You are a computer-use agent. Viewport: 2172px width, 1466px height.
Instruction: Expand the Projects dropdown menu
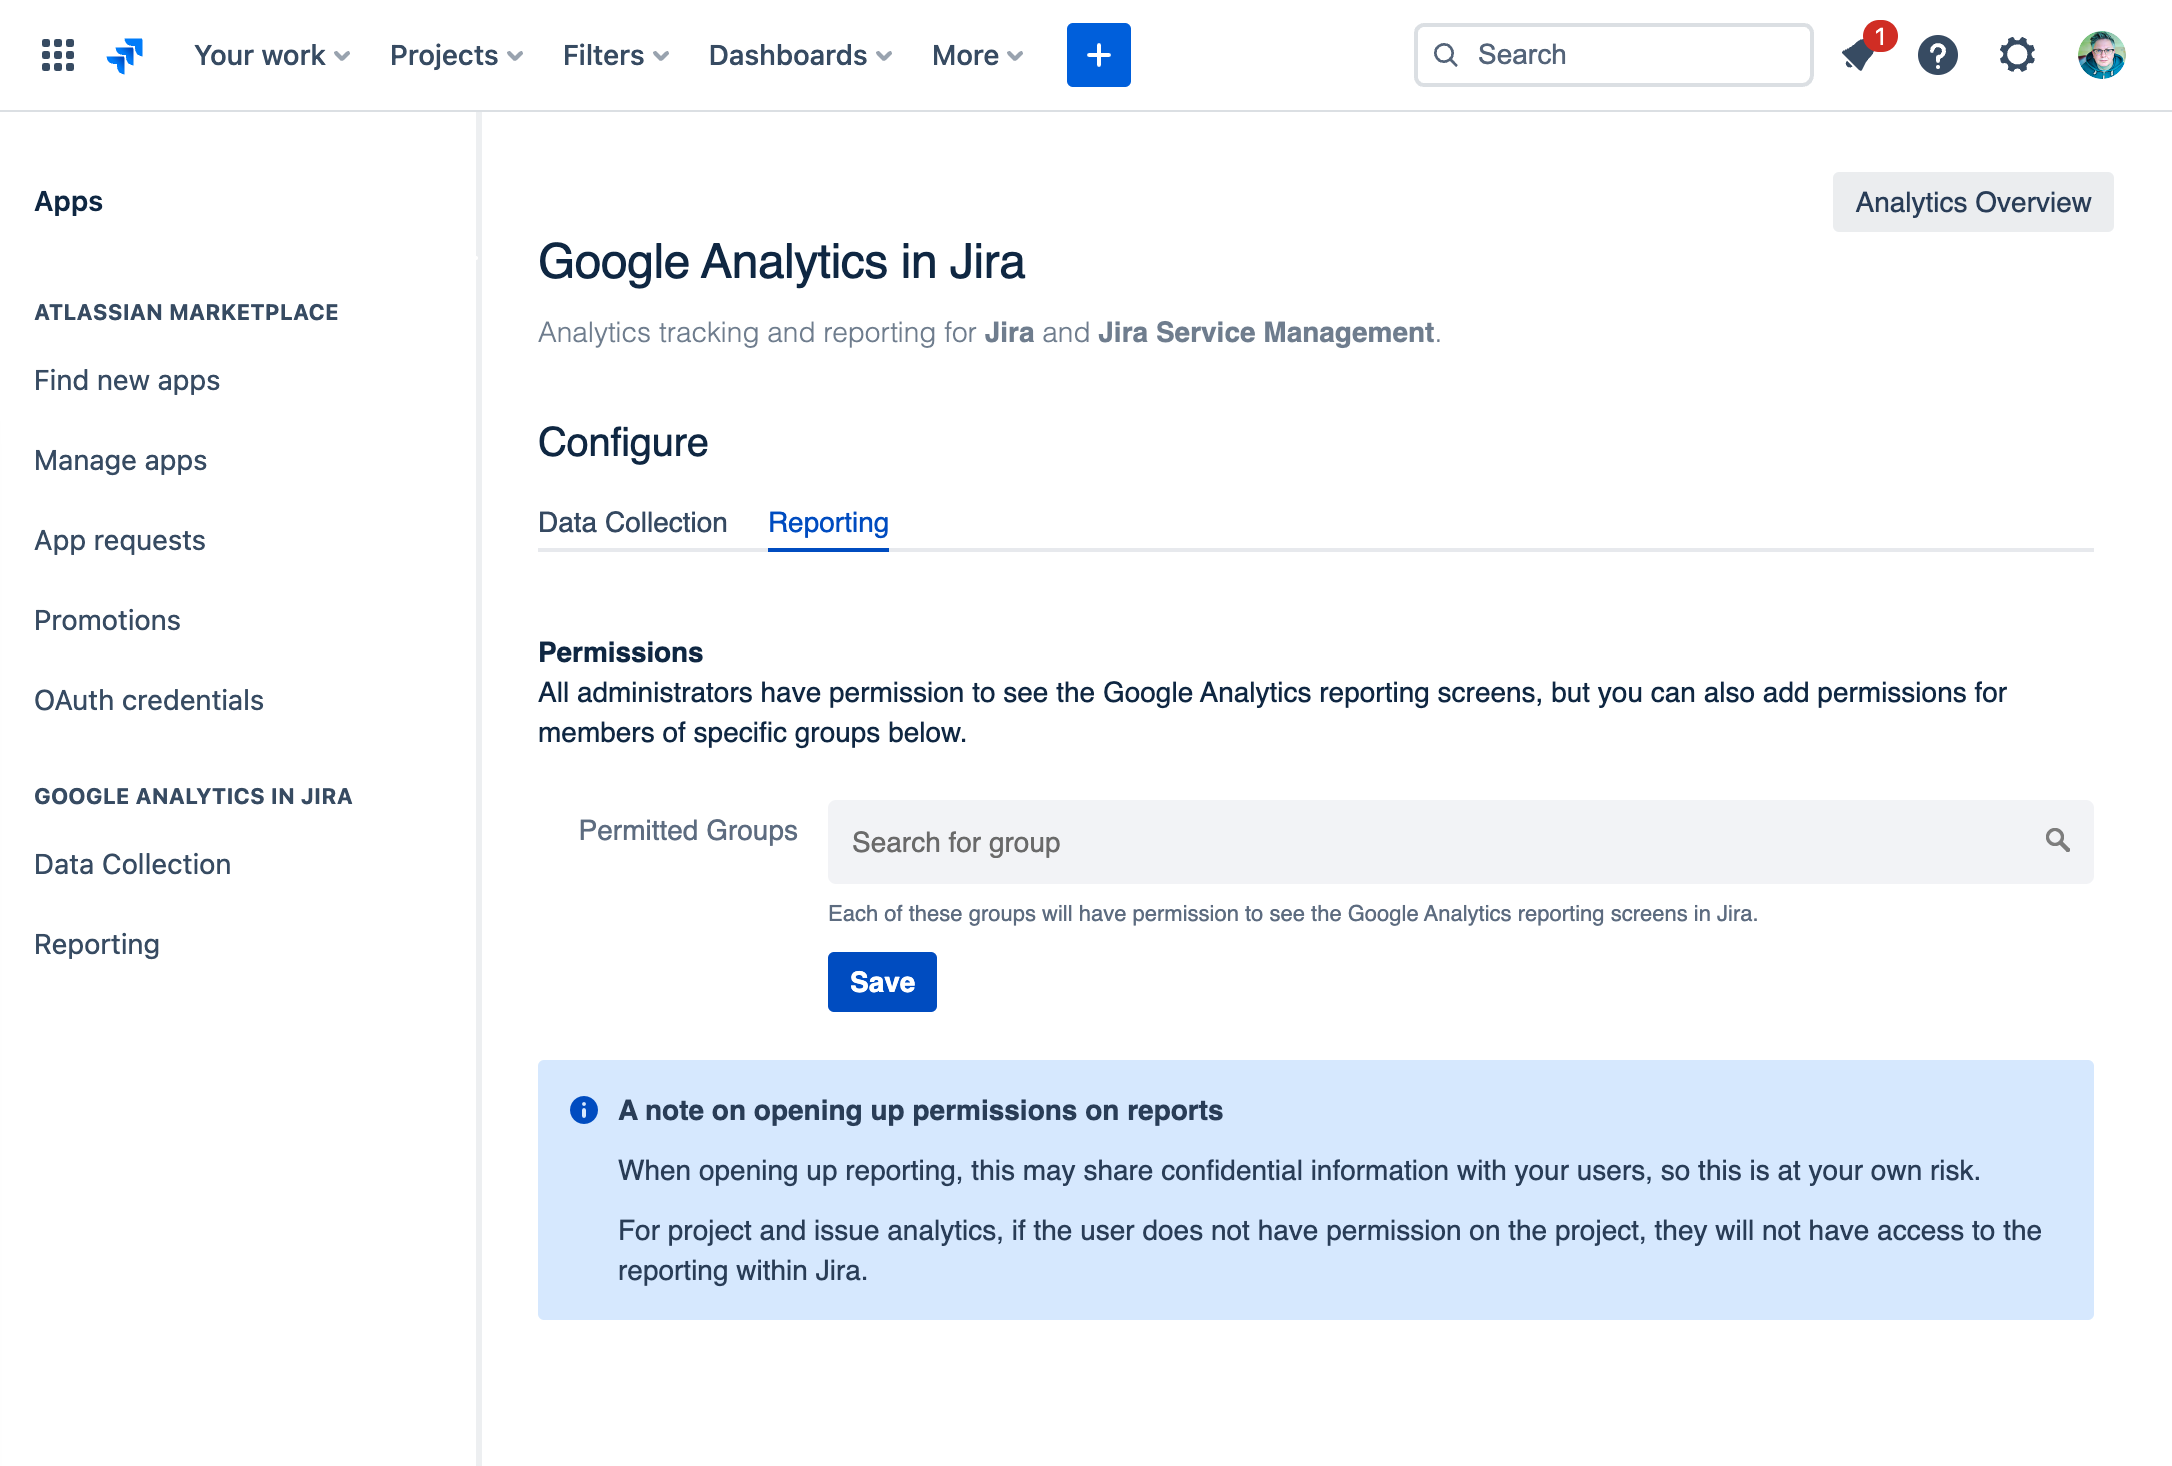pyautogui.click(x=456, y=55)
